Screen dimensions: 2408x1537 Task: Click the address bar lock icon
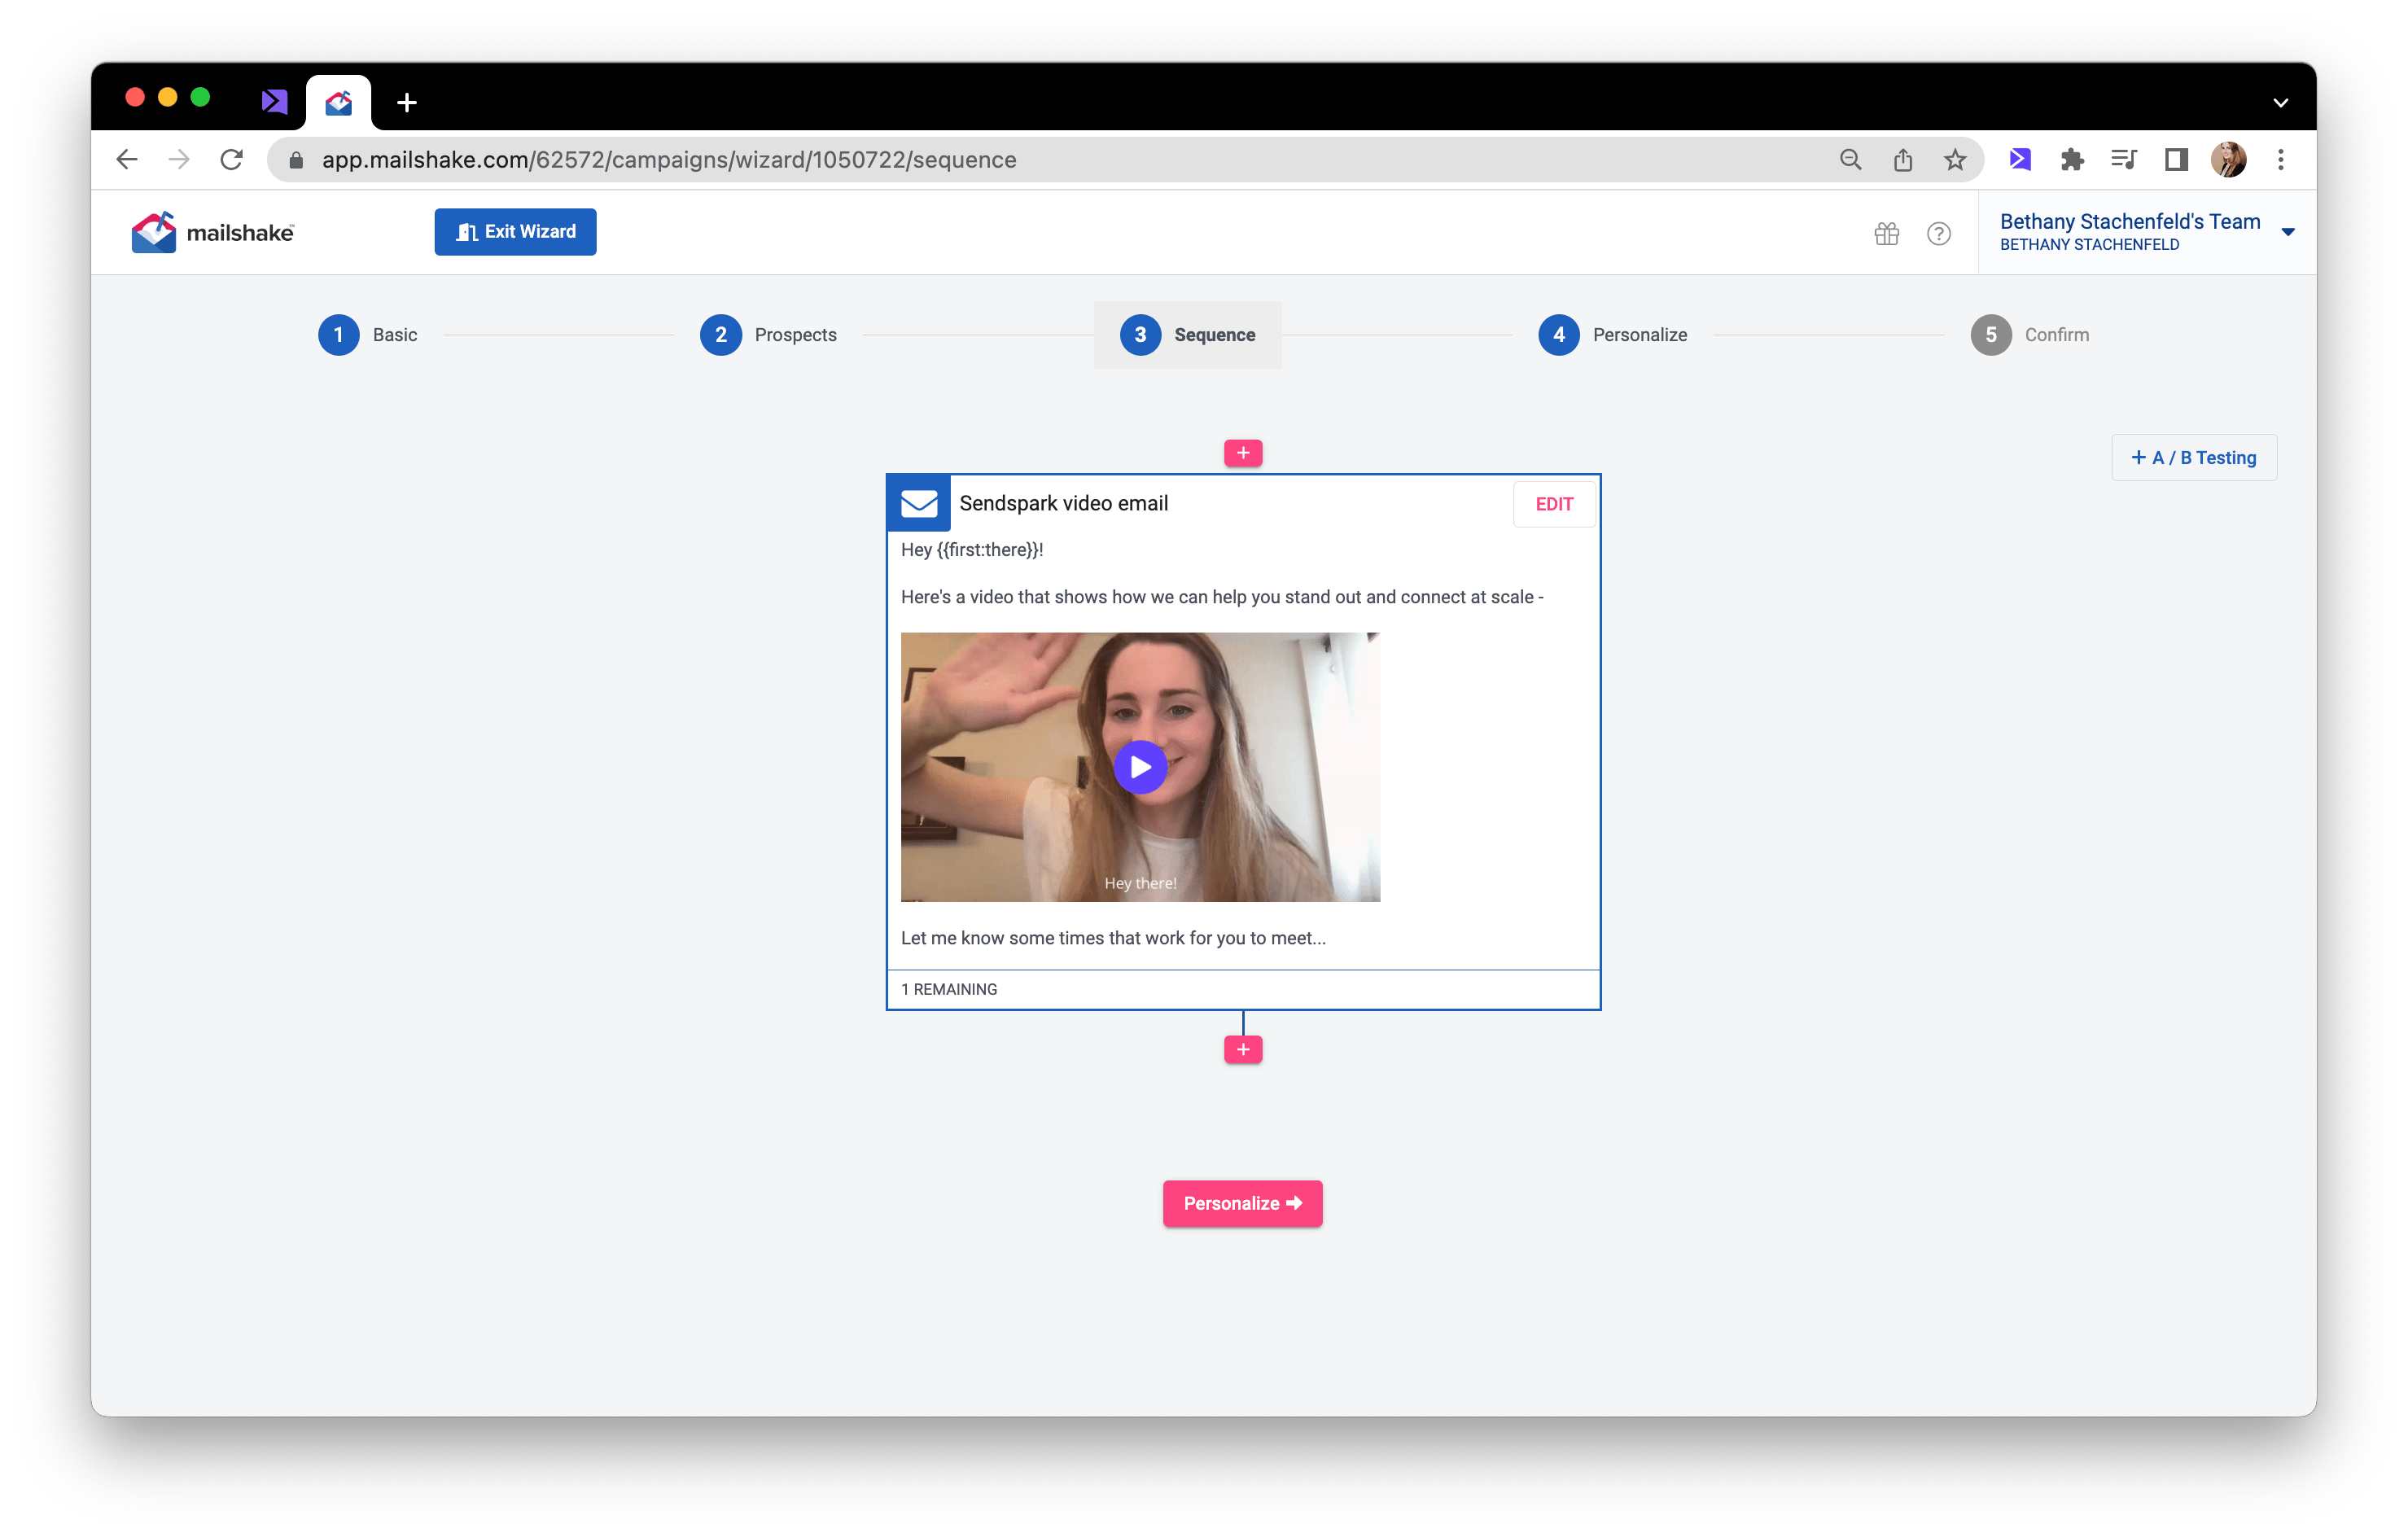click(x=296, y=160)
